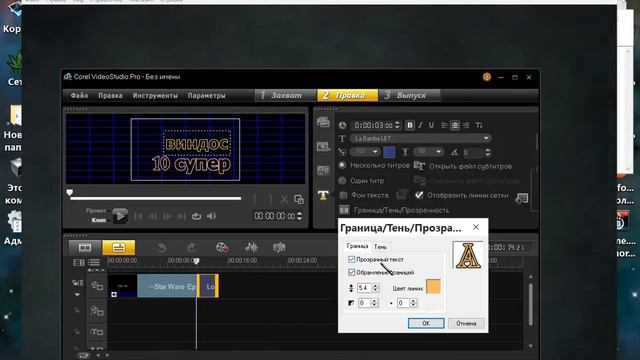
Task: Click the split clip scissors icon
Action: tap(284, 200)
